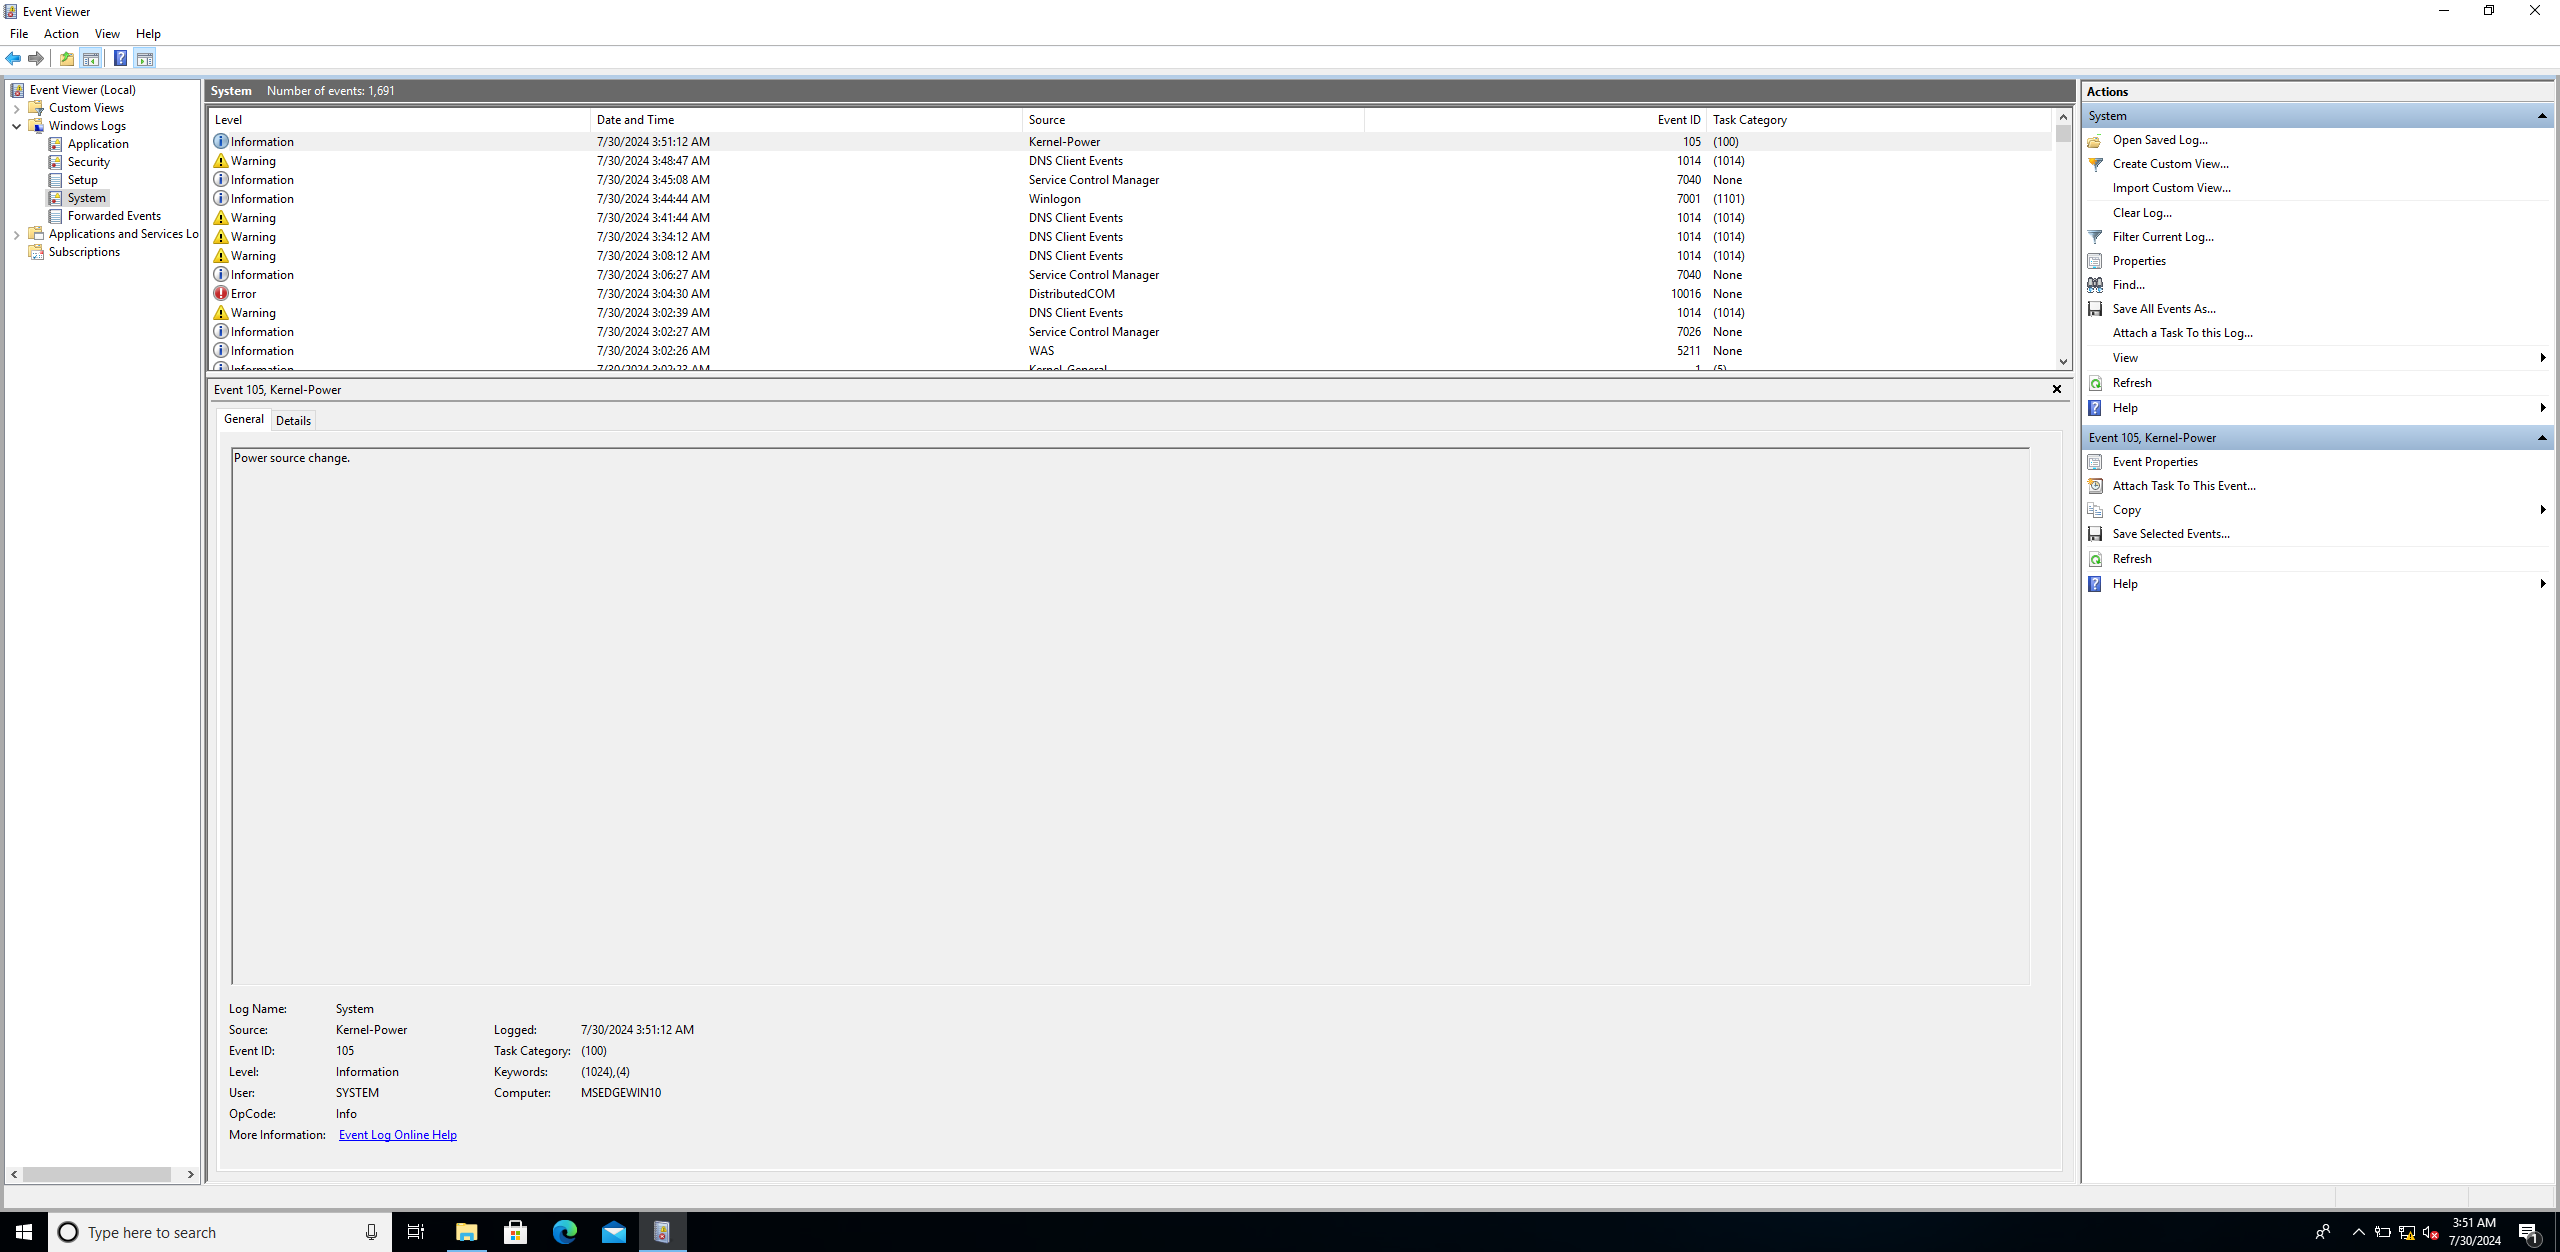Click the Save All Events As icon
The image size is (2560, 1252).
pyautogui.click(x=2095, y=309)
